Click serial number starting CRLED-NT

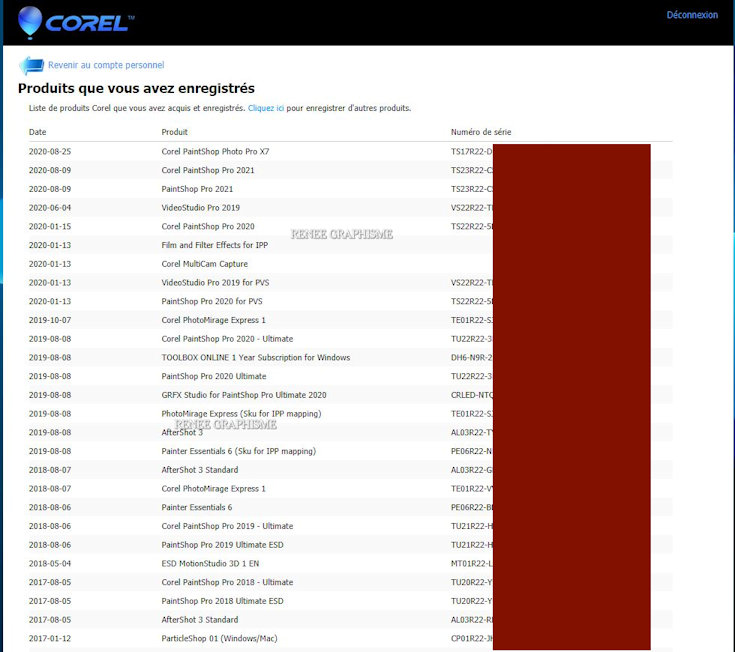tap(472, 395)
